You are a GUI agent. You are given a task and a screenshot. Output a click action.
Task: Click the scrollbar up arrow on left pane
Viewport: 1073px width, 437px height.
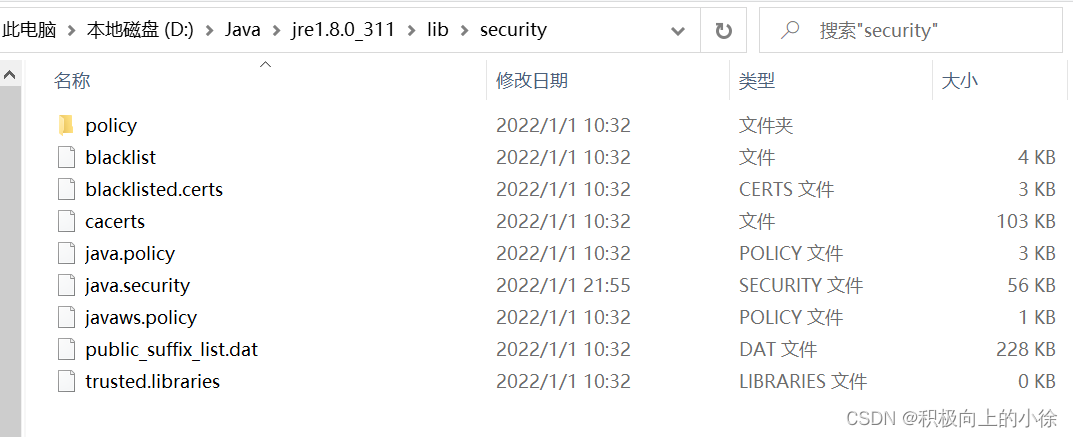(x=10, y=74)
